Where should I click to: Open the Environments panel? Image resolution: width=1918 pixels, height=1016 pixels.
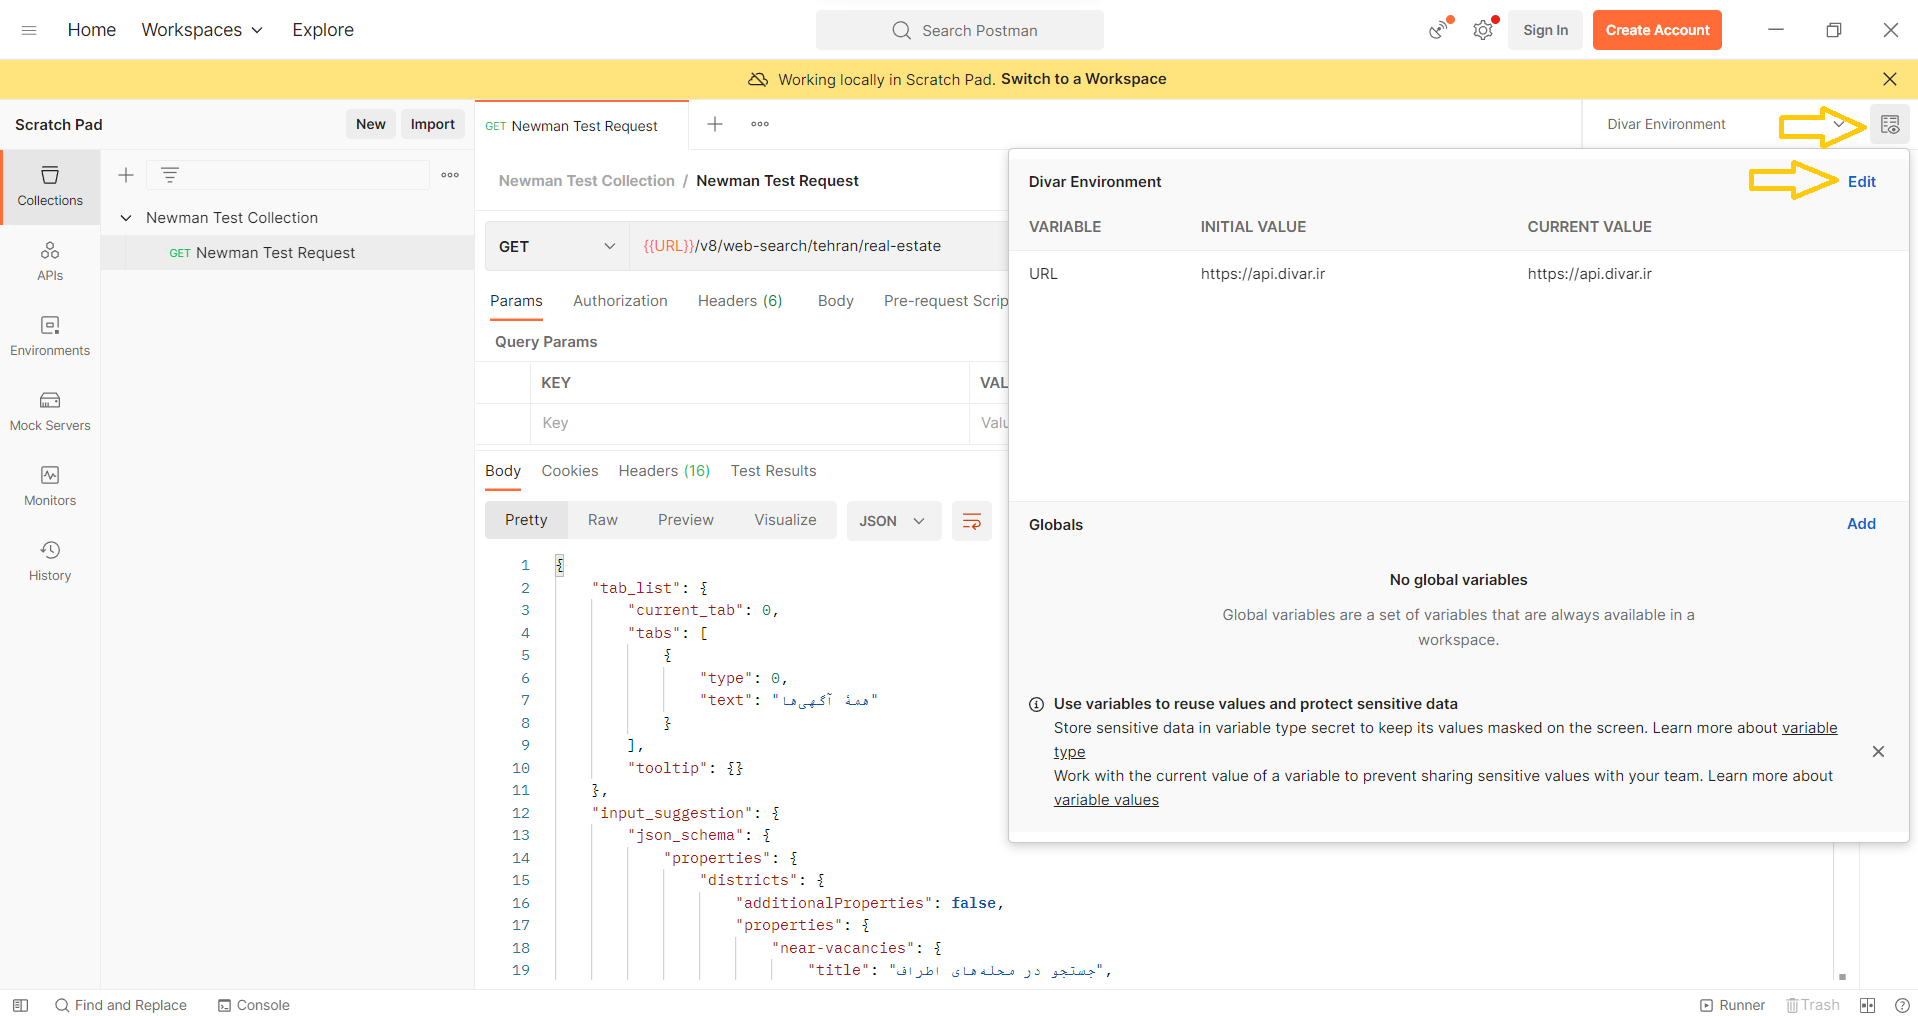click(x=49, y=335)
